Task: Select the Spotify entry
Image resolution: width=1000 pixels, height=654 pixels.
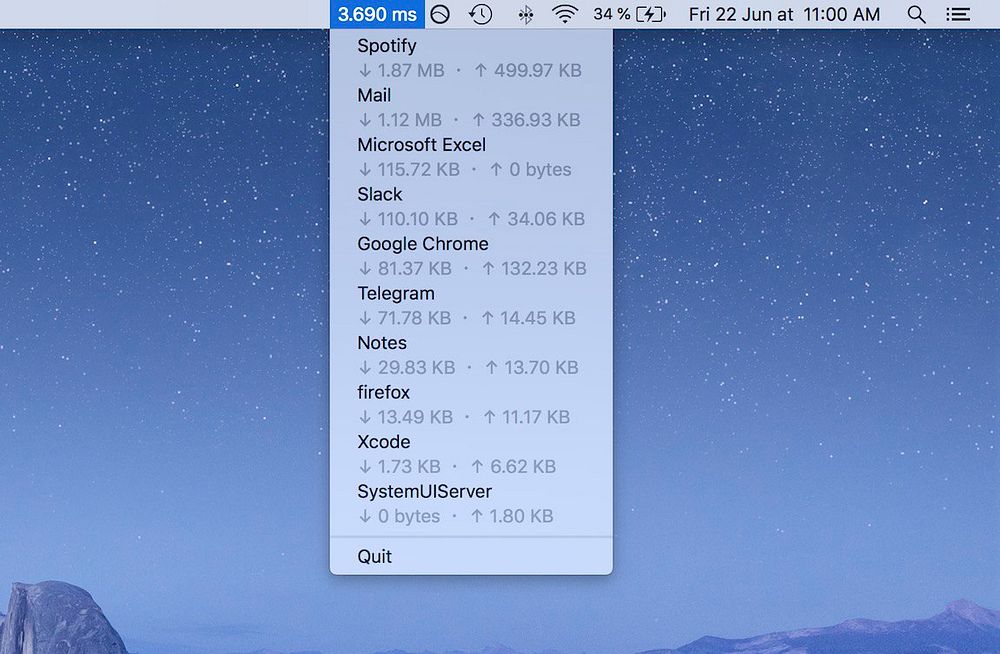Action: tap(387, 46)
